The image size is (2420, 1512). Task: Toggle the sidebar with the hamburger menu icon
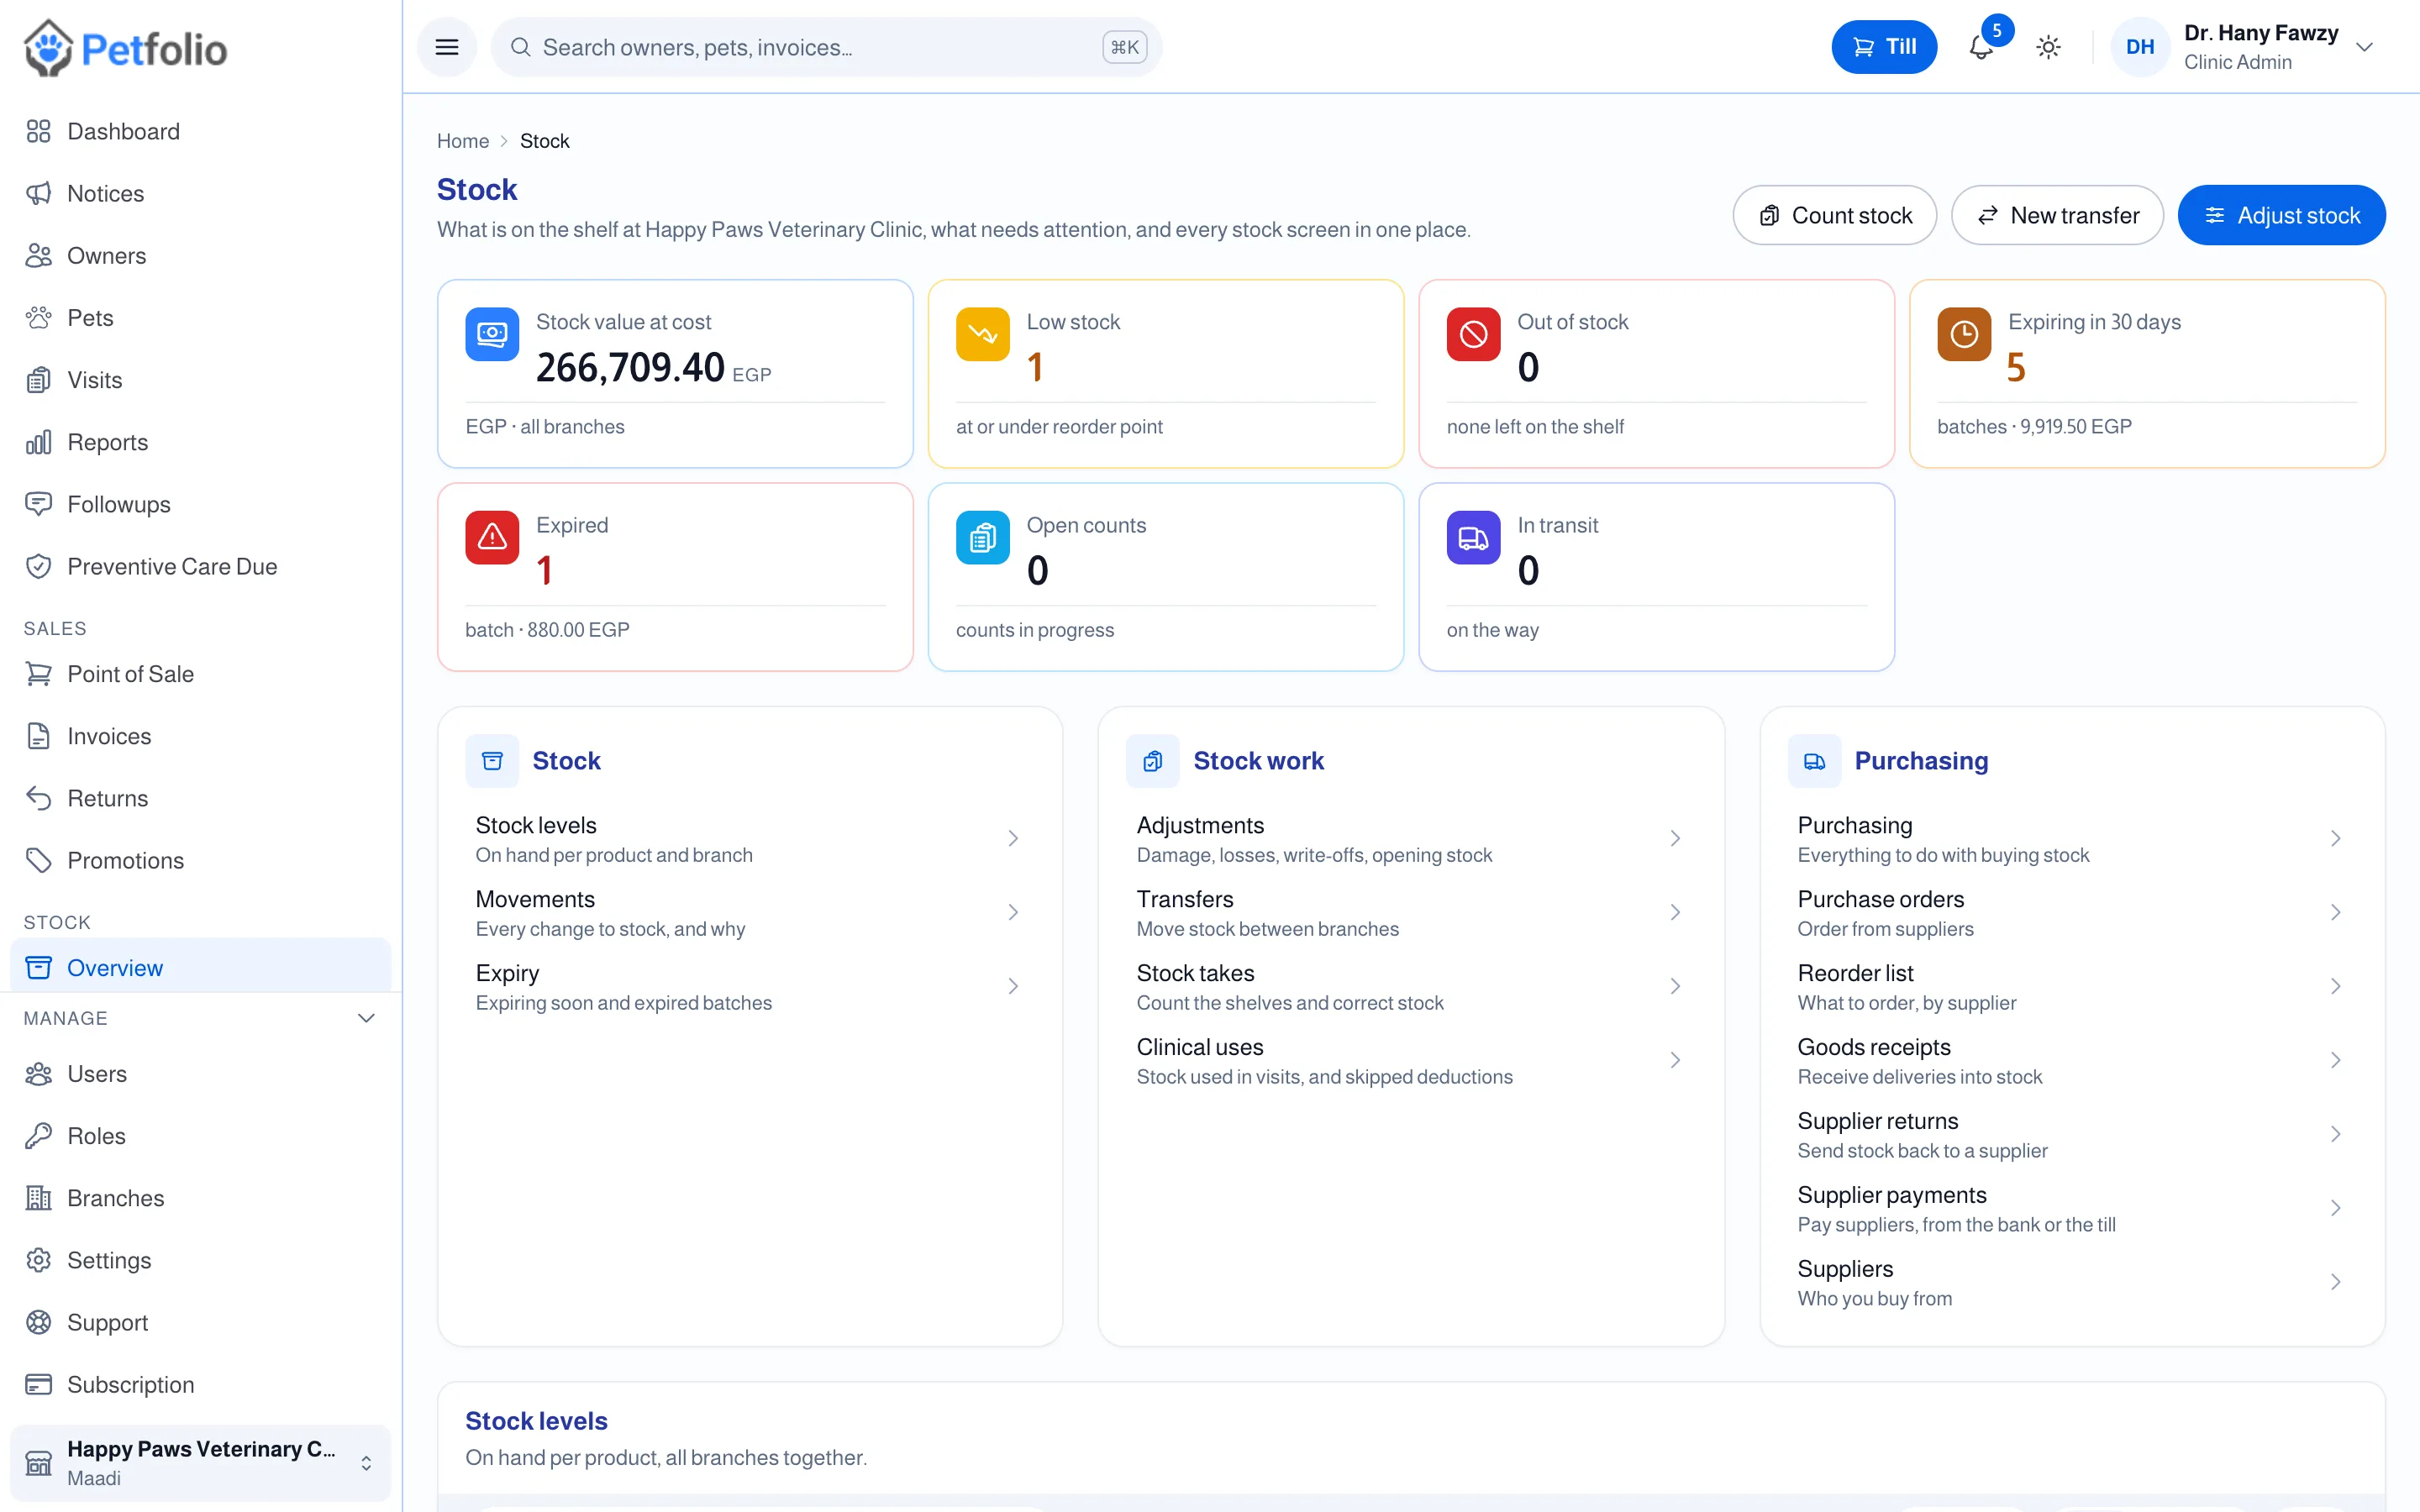[447, 47]
